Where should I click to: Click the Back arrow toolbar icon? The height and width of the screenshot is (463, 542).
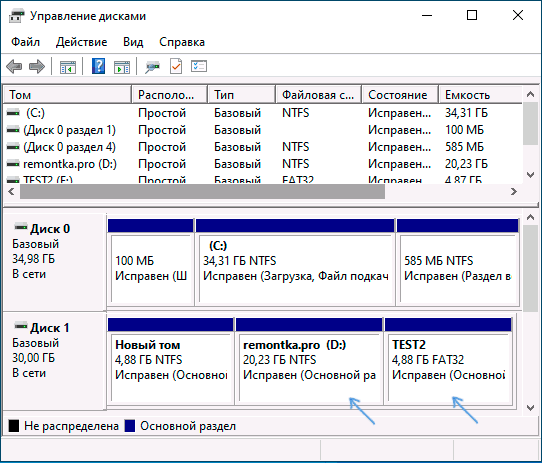tap(14, 66)
